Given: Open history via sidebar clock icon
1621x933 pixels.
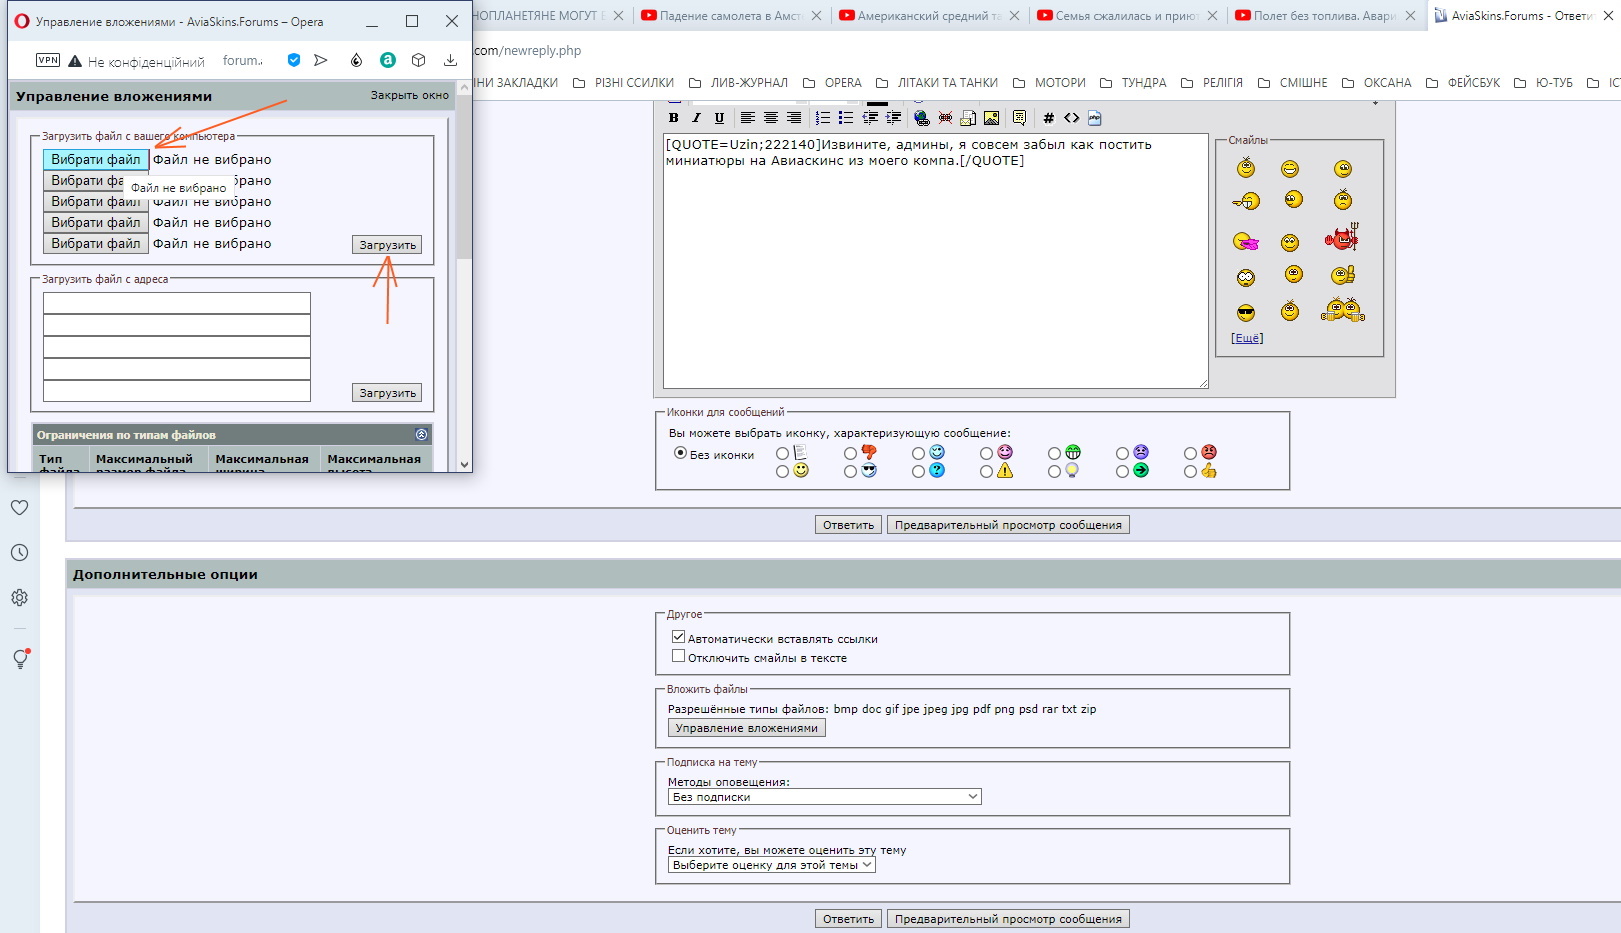Looking at the screenshot, I should tap(20, 553).
